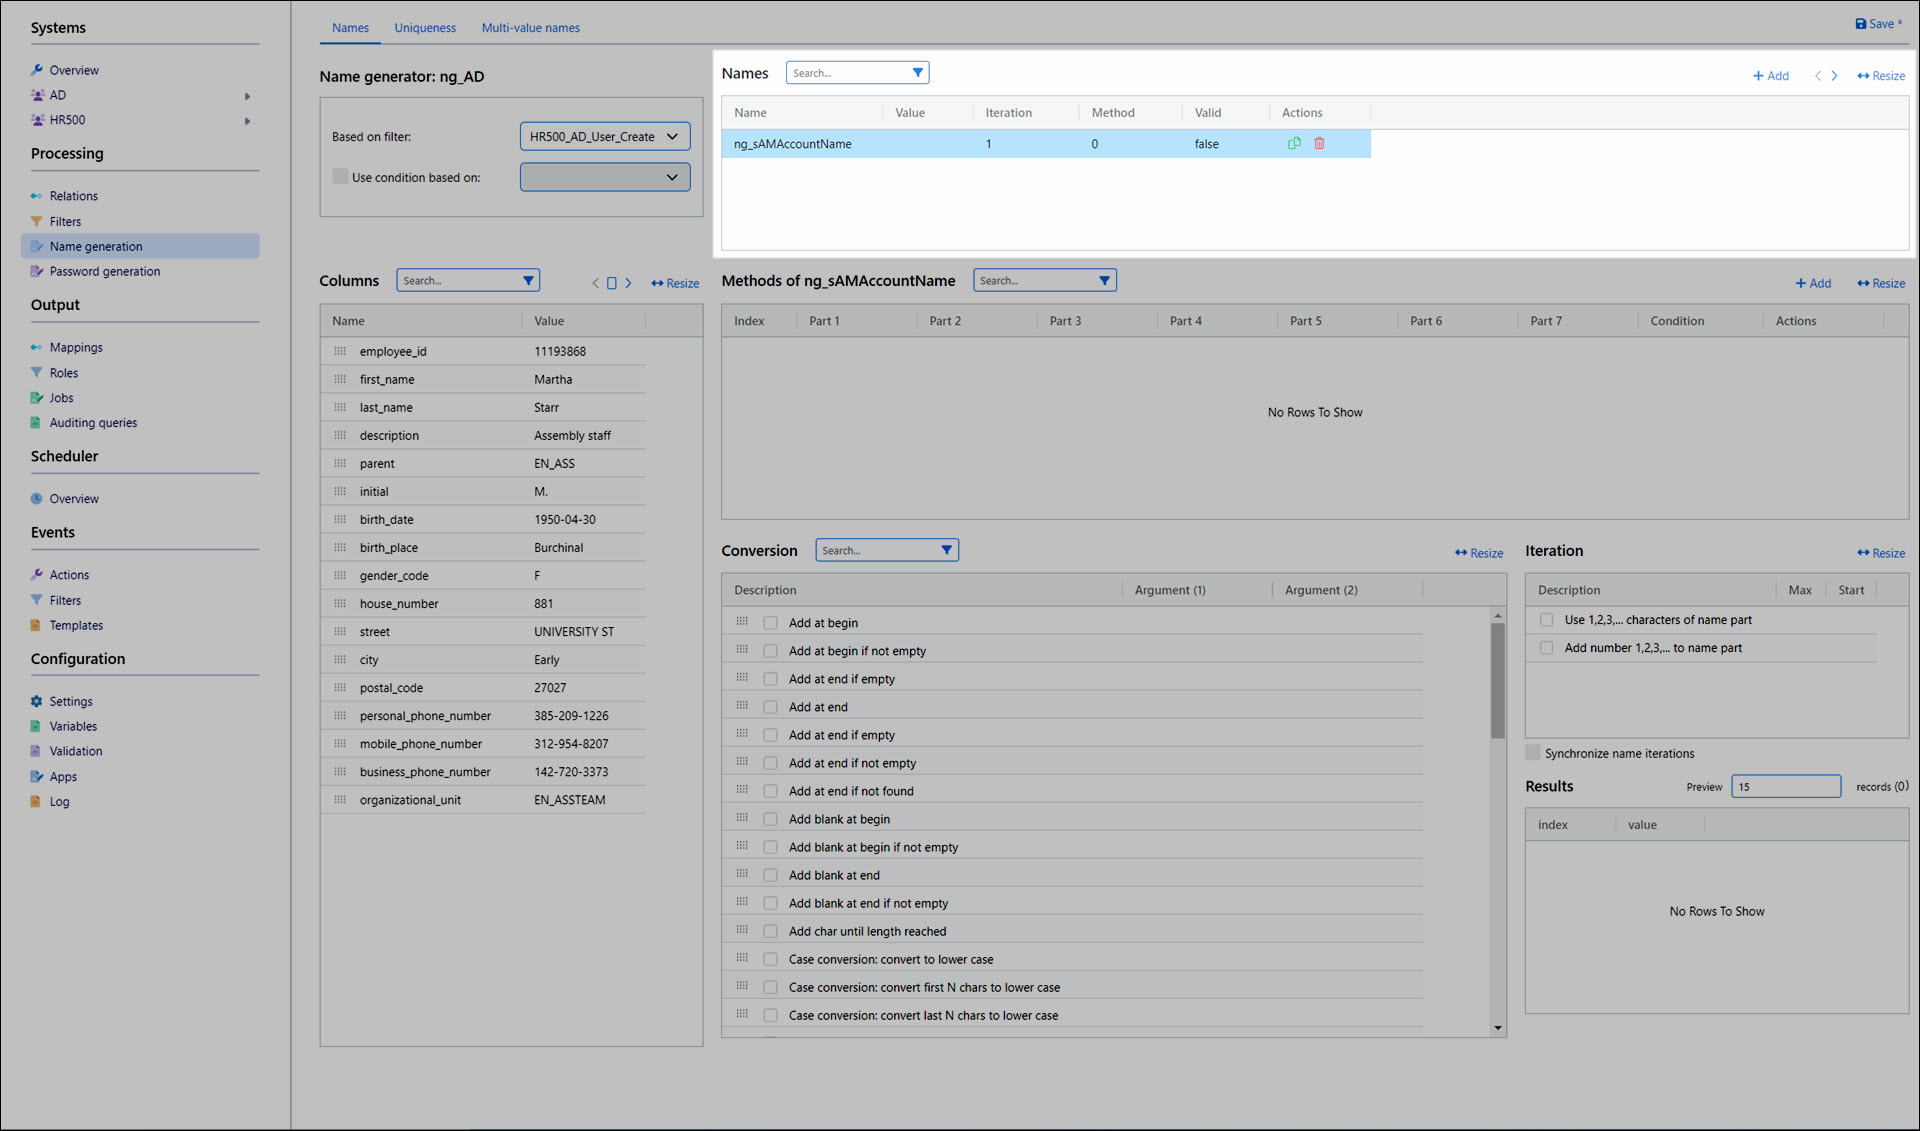Open the empty condition dropdown
The height and width of the screenshot is (1131, 1920).
[605, 177]
